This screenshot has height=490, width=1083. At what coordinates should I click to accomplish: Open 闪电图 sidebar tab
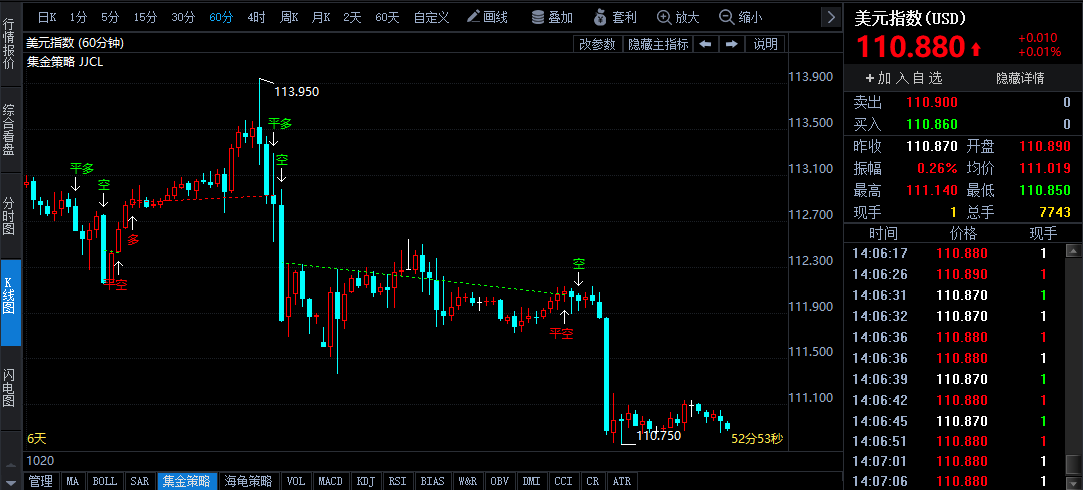pyautogui.click(x=10, y=387)
